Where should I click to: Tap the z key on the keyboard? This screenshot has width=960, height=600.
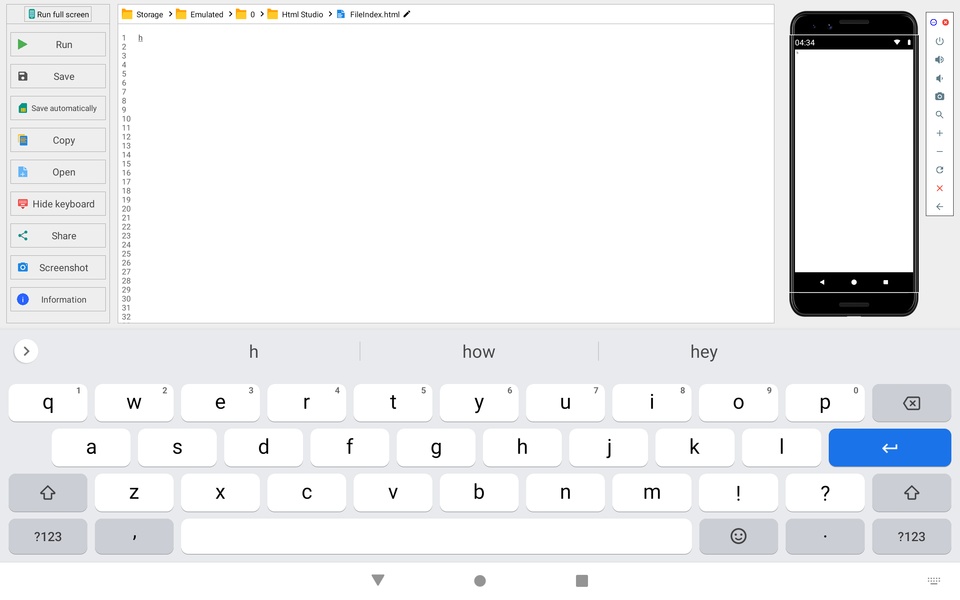(x=134, y=492)
